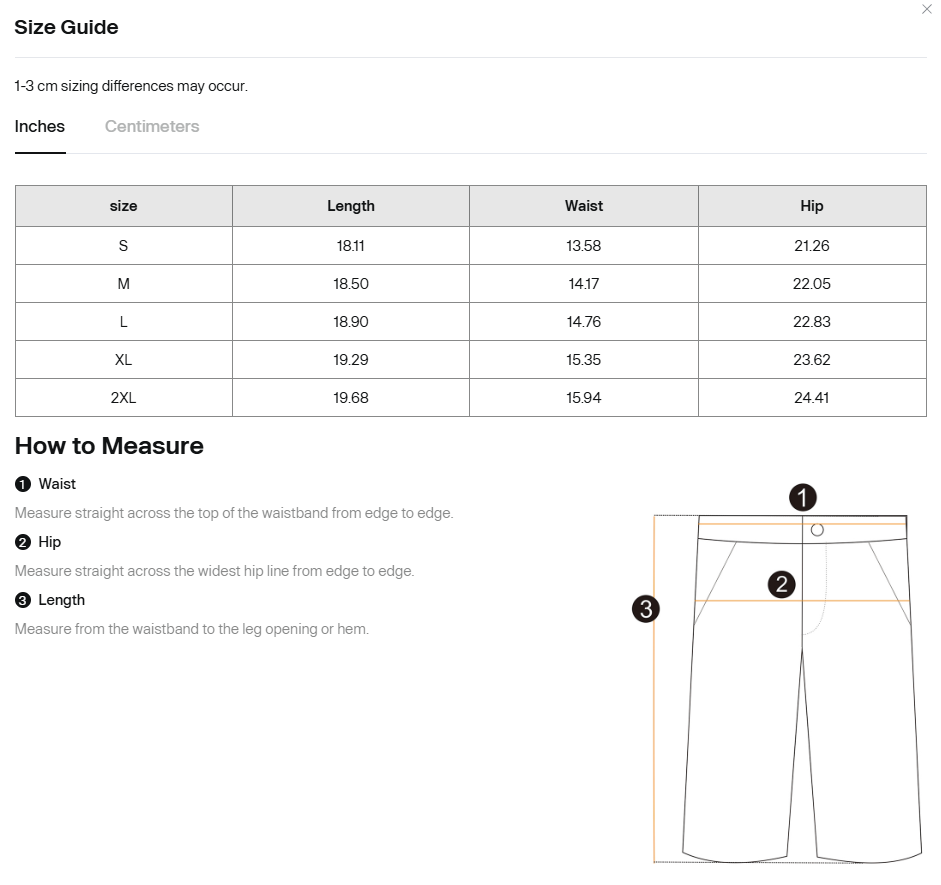This screenshot has height=885, width=941.
Task: Click the button circle on the shorts waistband
Action: coord(817,530)
